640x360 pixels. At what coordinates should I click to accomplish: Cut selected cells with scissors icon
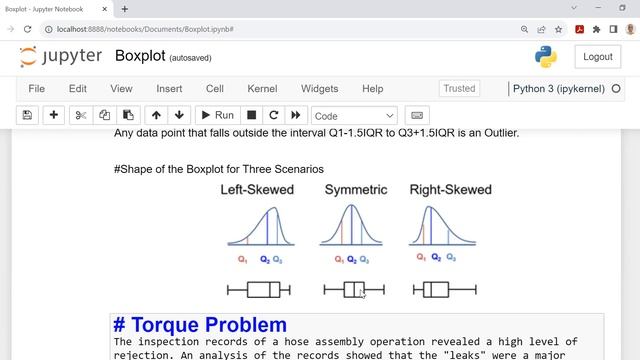pos(81,116)
